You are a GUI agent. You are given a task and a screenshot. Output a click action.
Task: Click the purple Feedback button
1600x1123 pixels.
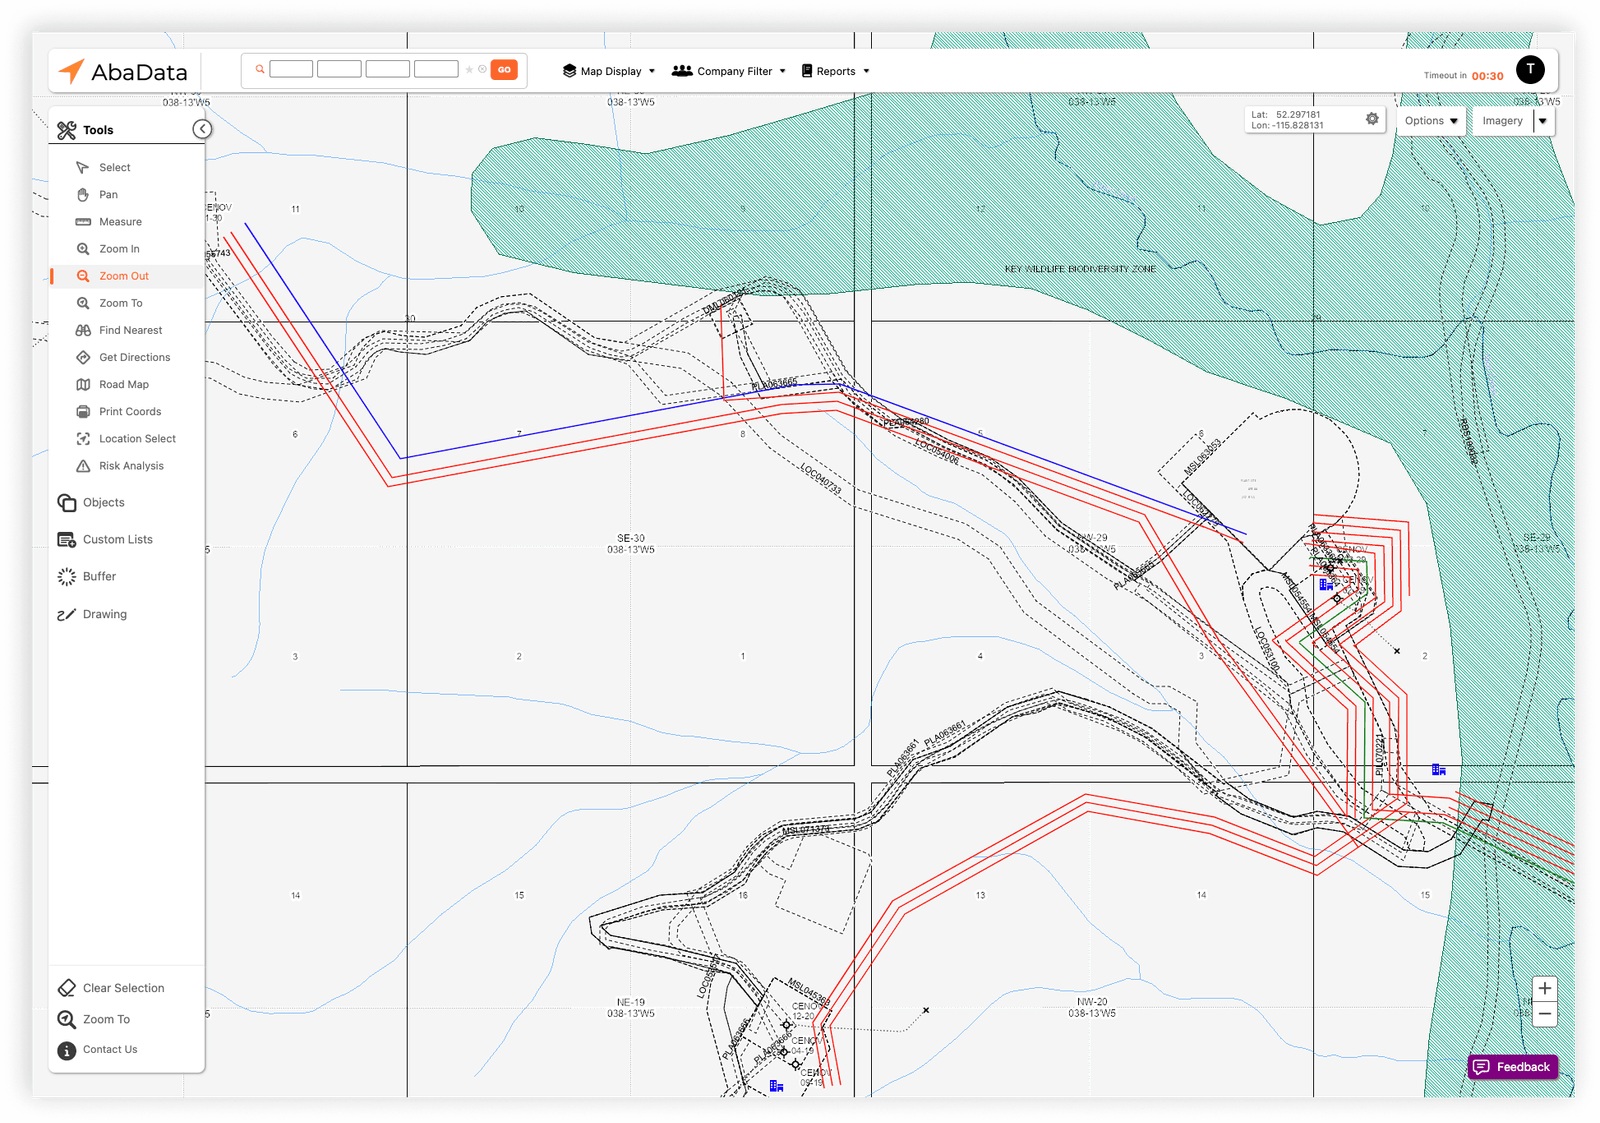(x=1512, y=1067)
